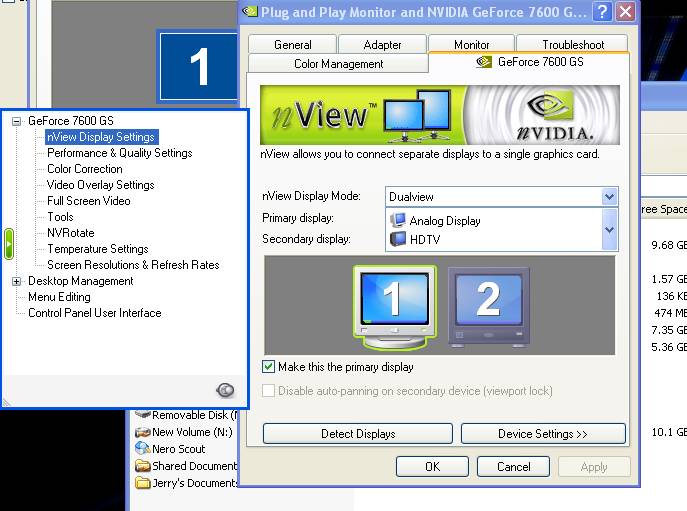Screen dimensions: 687x511
Task: Open Jerry's Documents folder icon
Action: coord(143,483)
